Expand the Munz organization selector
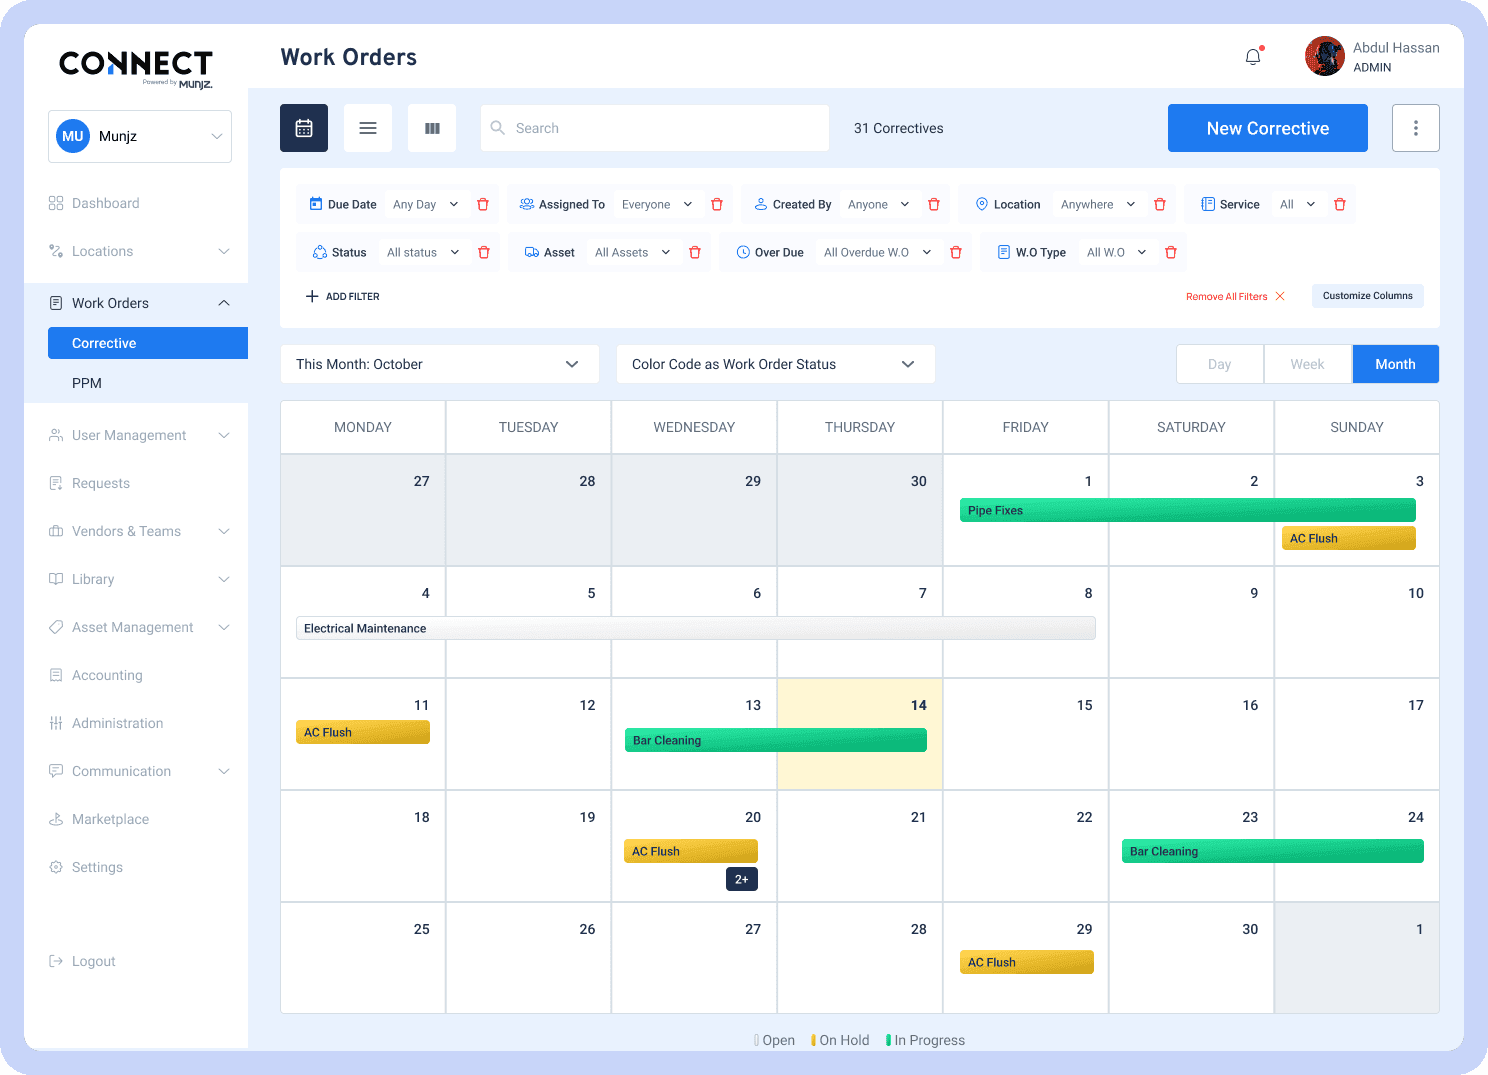 (x=140, y=136)
